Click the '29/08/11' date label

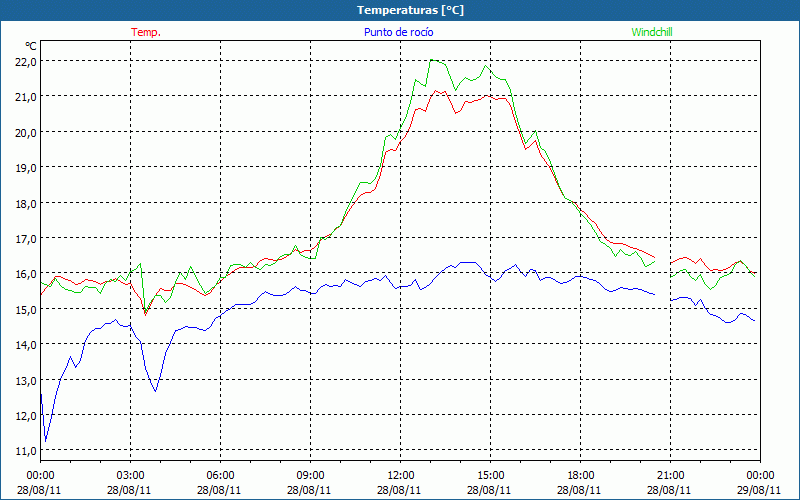[759, 490]
